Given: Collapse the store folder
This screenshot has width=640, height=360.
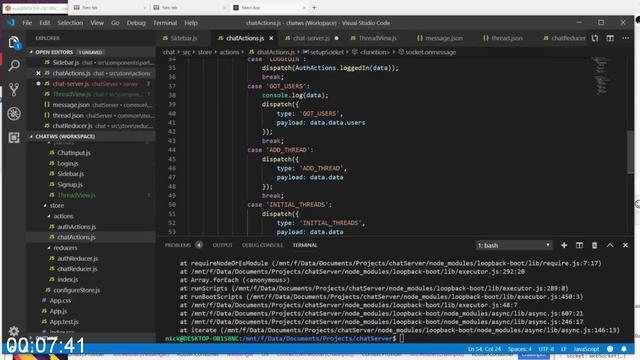Looking at the screenshot, I should point(45,205).
